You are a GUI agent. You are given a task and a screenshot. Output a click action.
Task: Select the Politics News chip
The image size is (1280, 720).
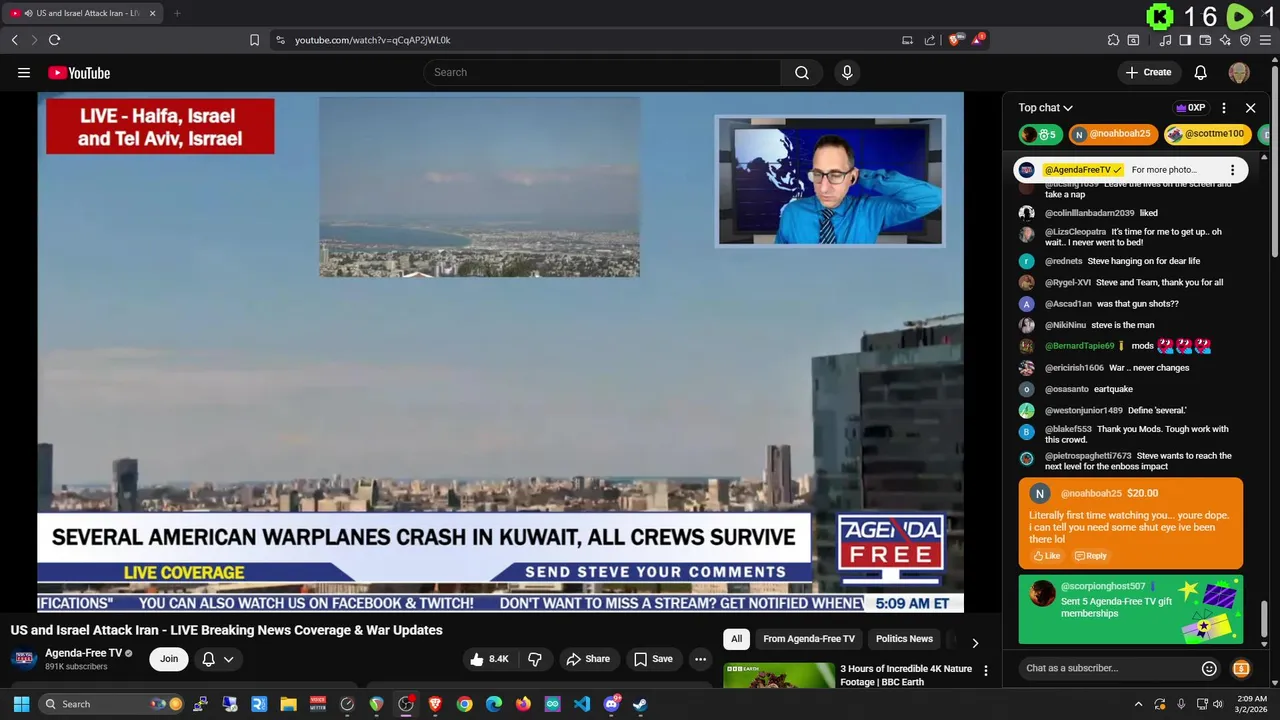pos(904,639)
